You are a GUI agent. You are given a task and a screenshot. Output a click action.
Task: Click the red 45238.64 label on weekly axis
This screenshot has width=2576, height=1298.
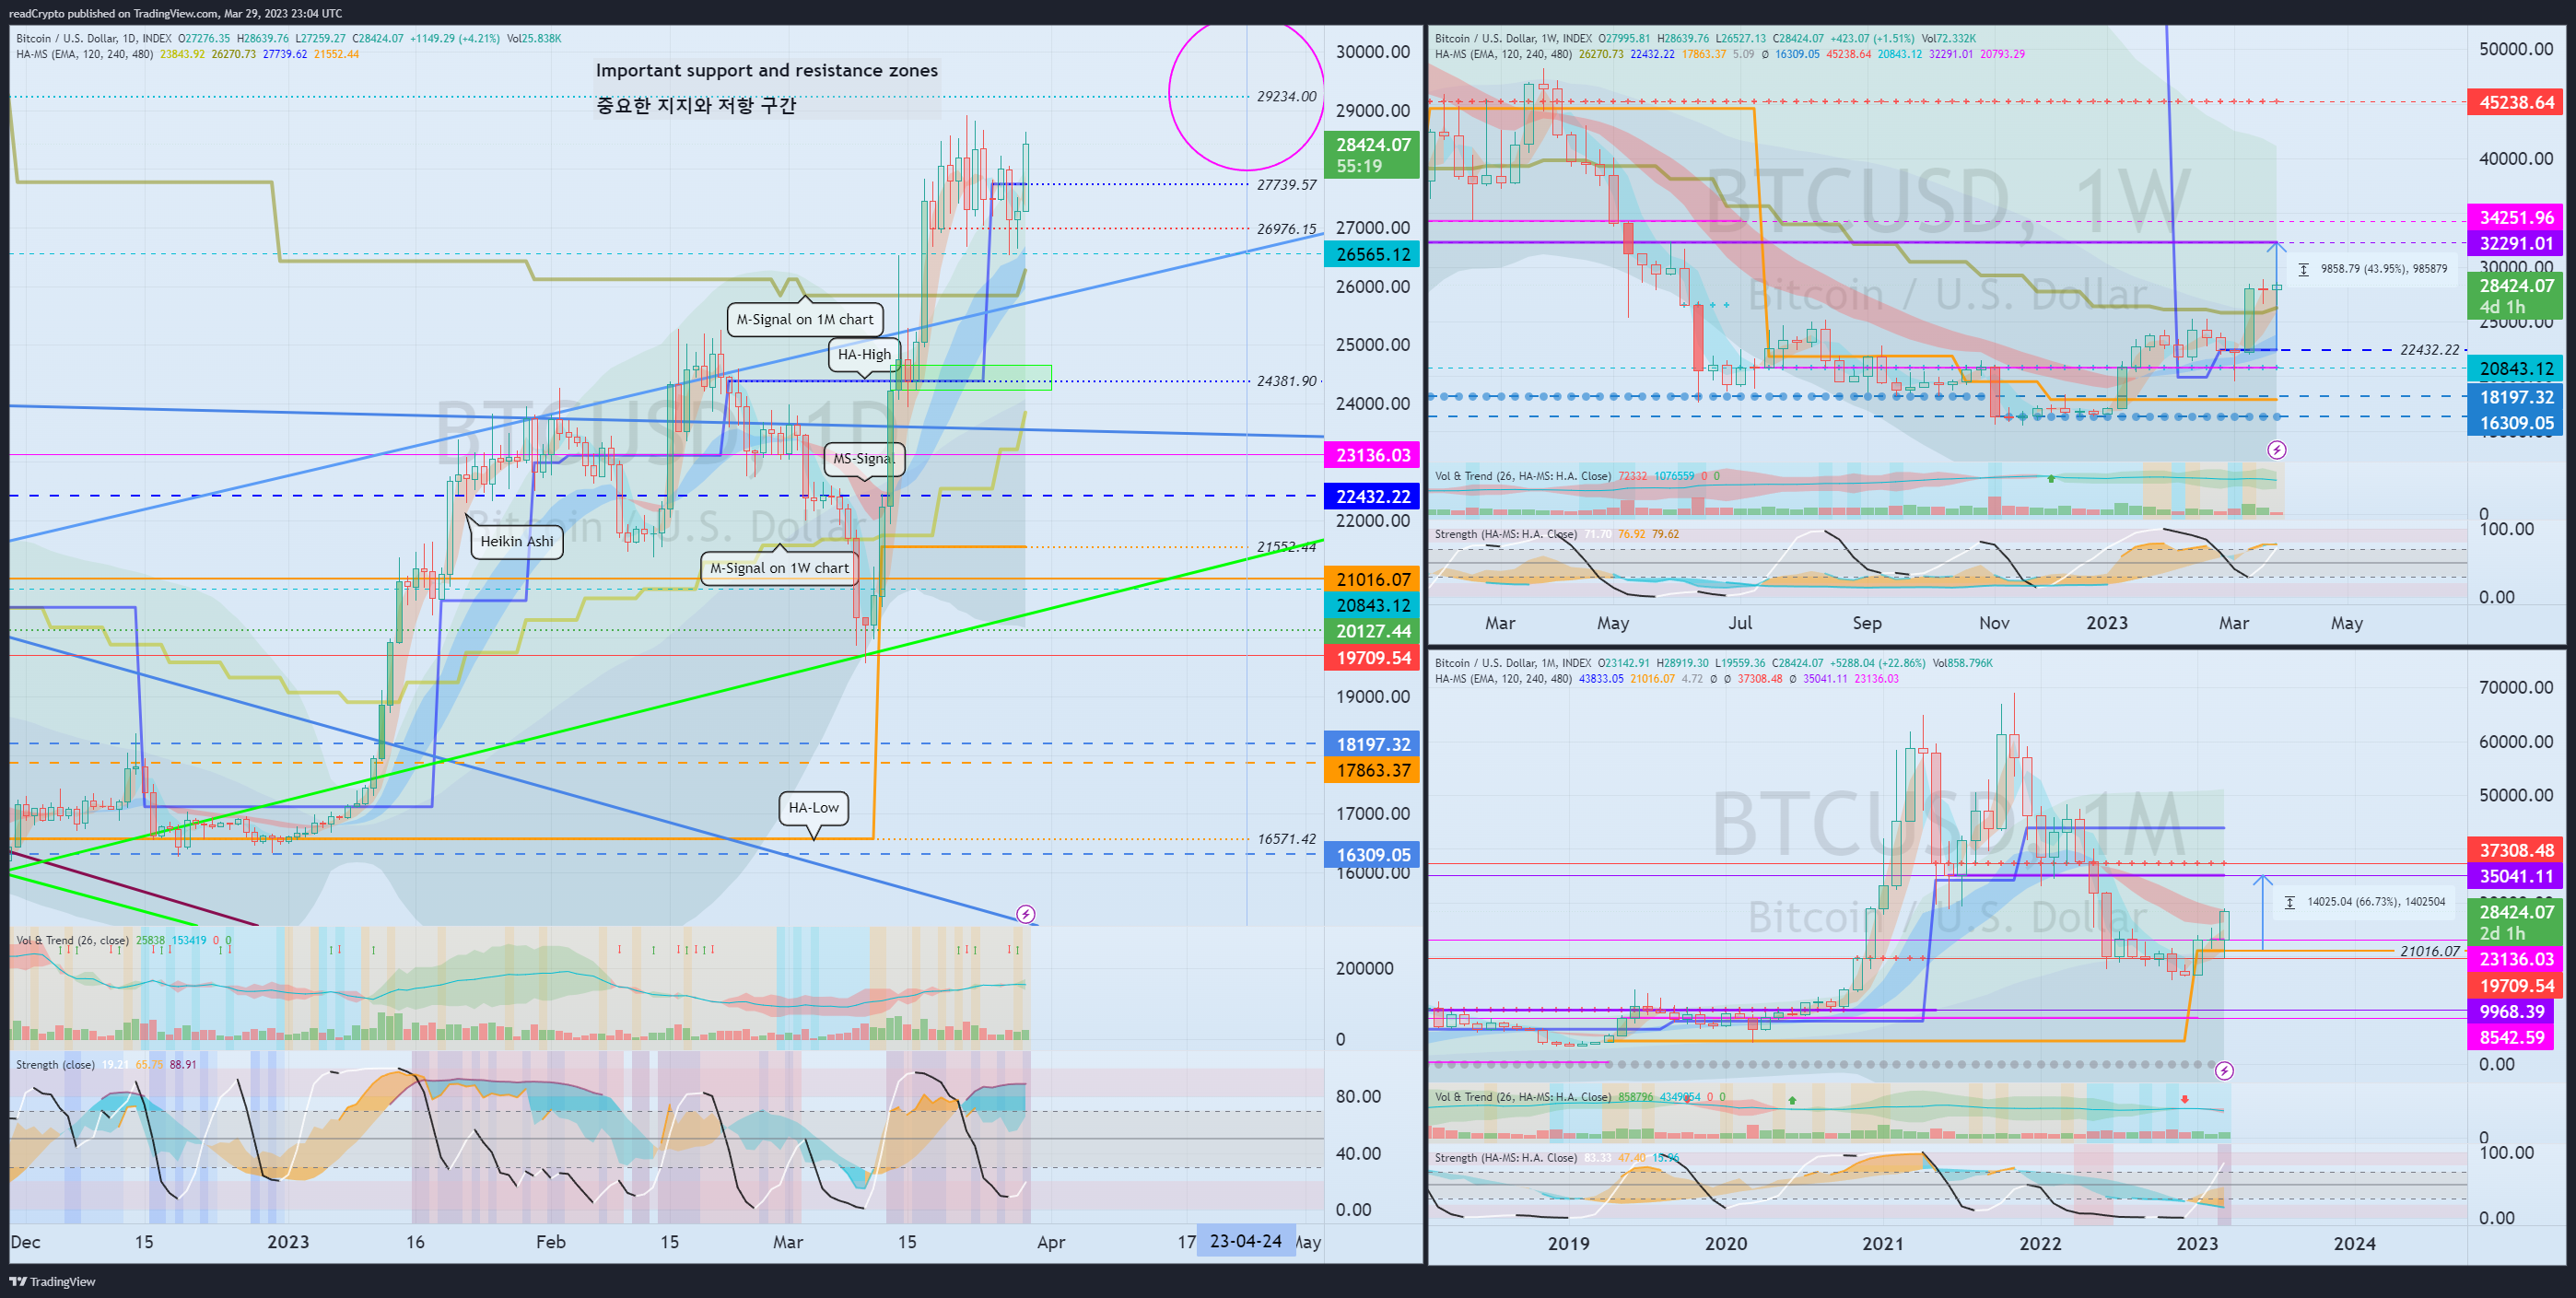(2515, 102)
